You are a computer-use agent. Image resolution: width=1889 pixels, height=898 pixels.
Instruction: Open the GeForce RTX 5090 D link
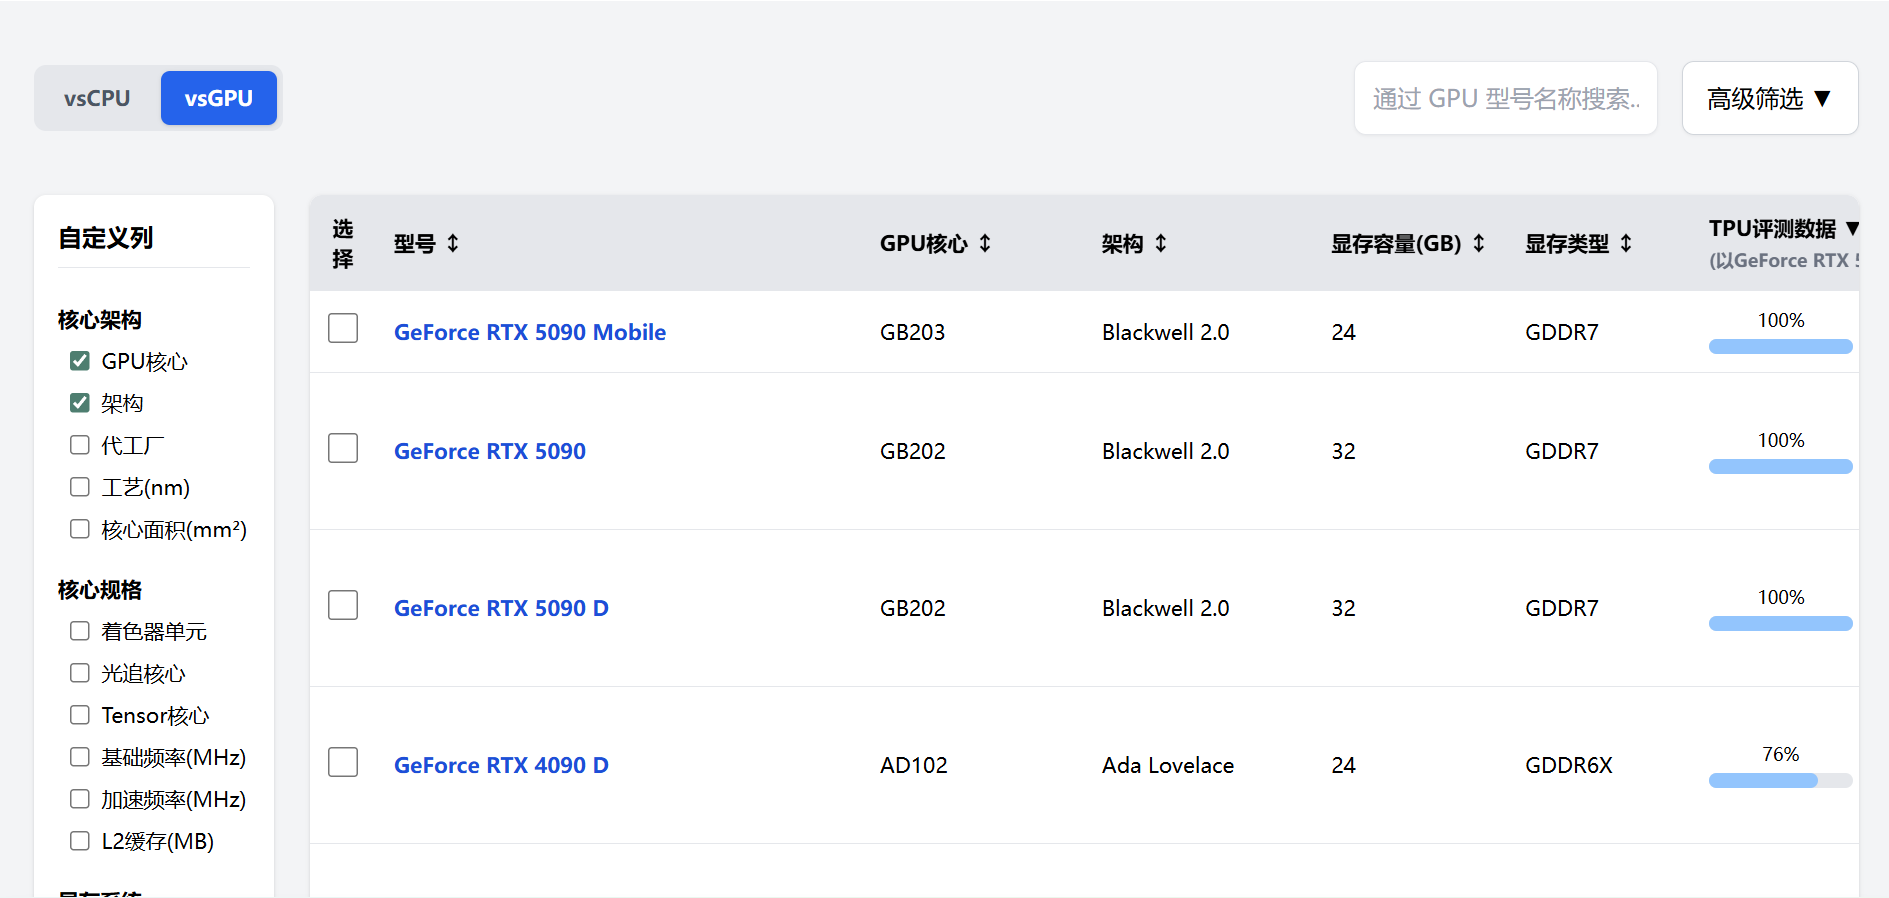[501, 608]
